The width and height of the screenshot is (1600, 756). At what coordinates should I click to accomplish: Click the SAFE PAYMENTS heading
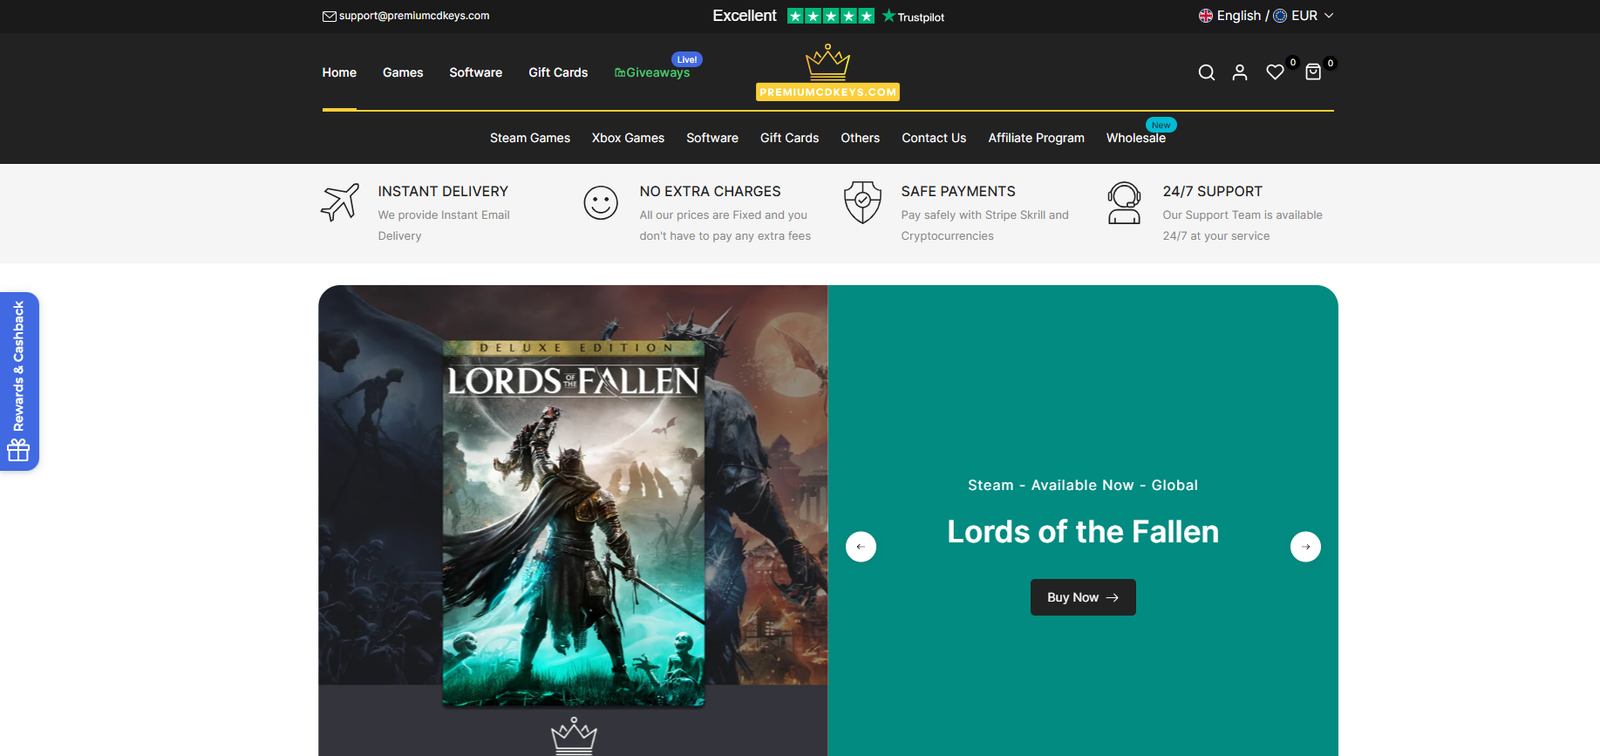(x=958, y=191)
